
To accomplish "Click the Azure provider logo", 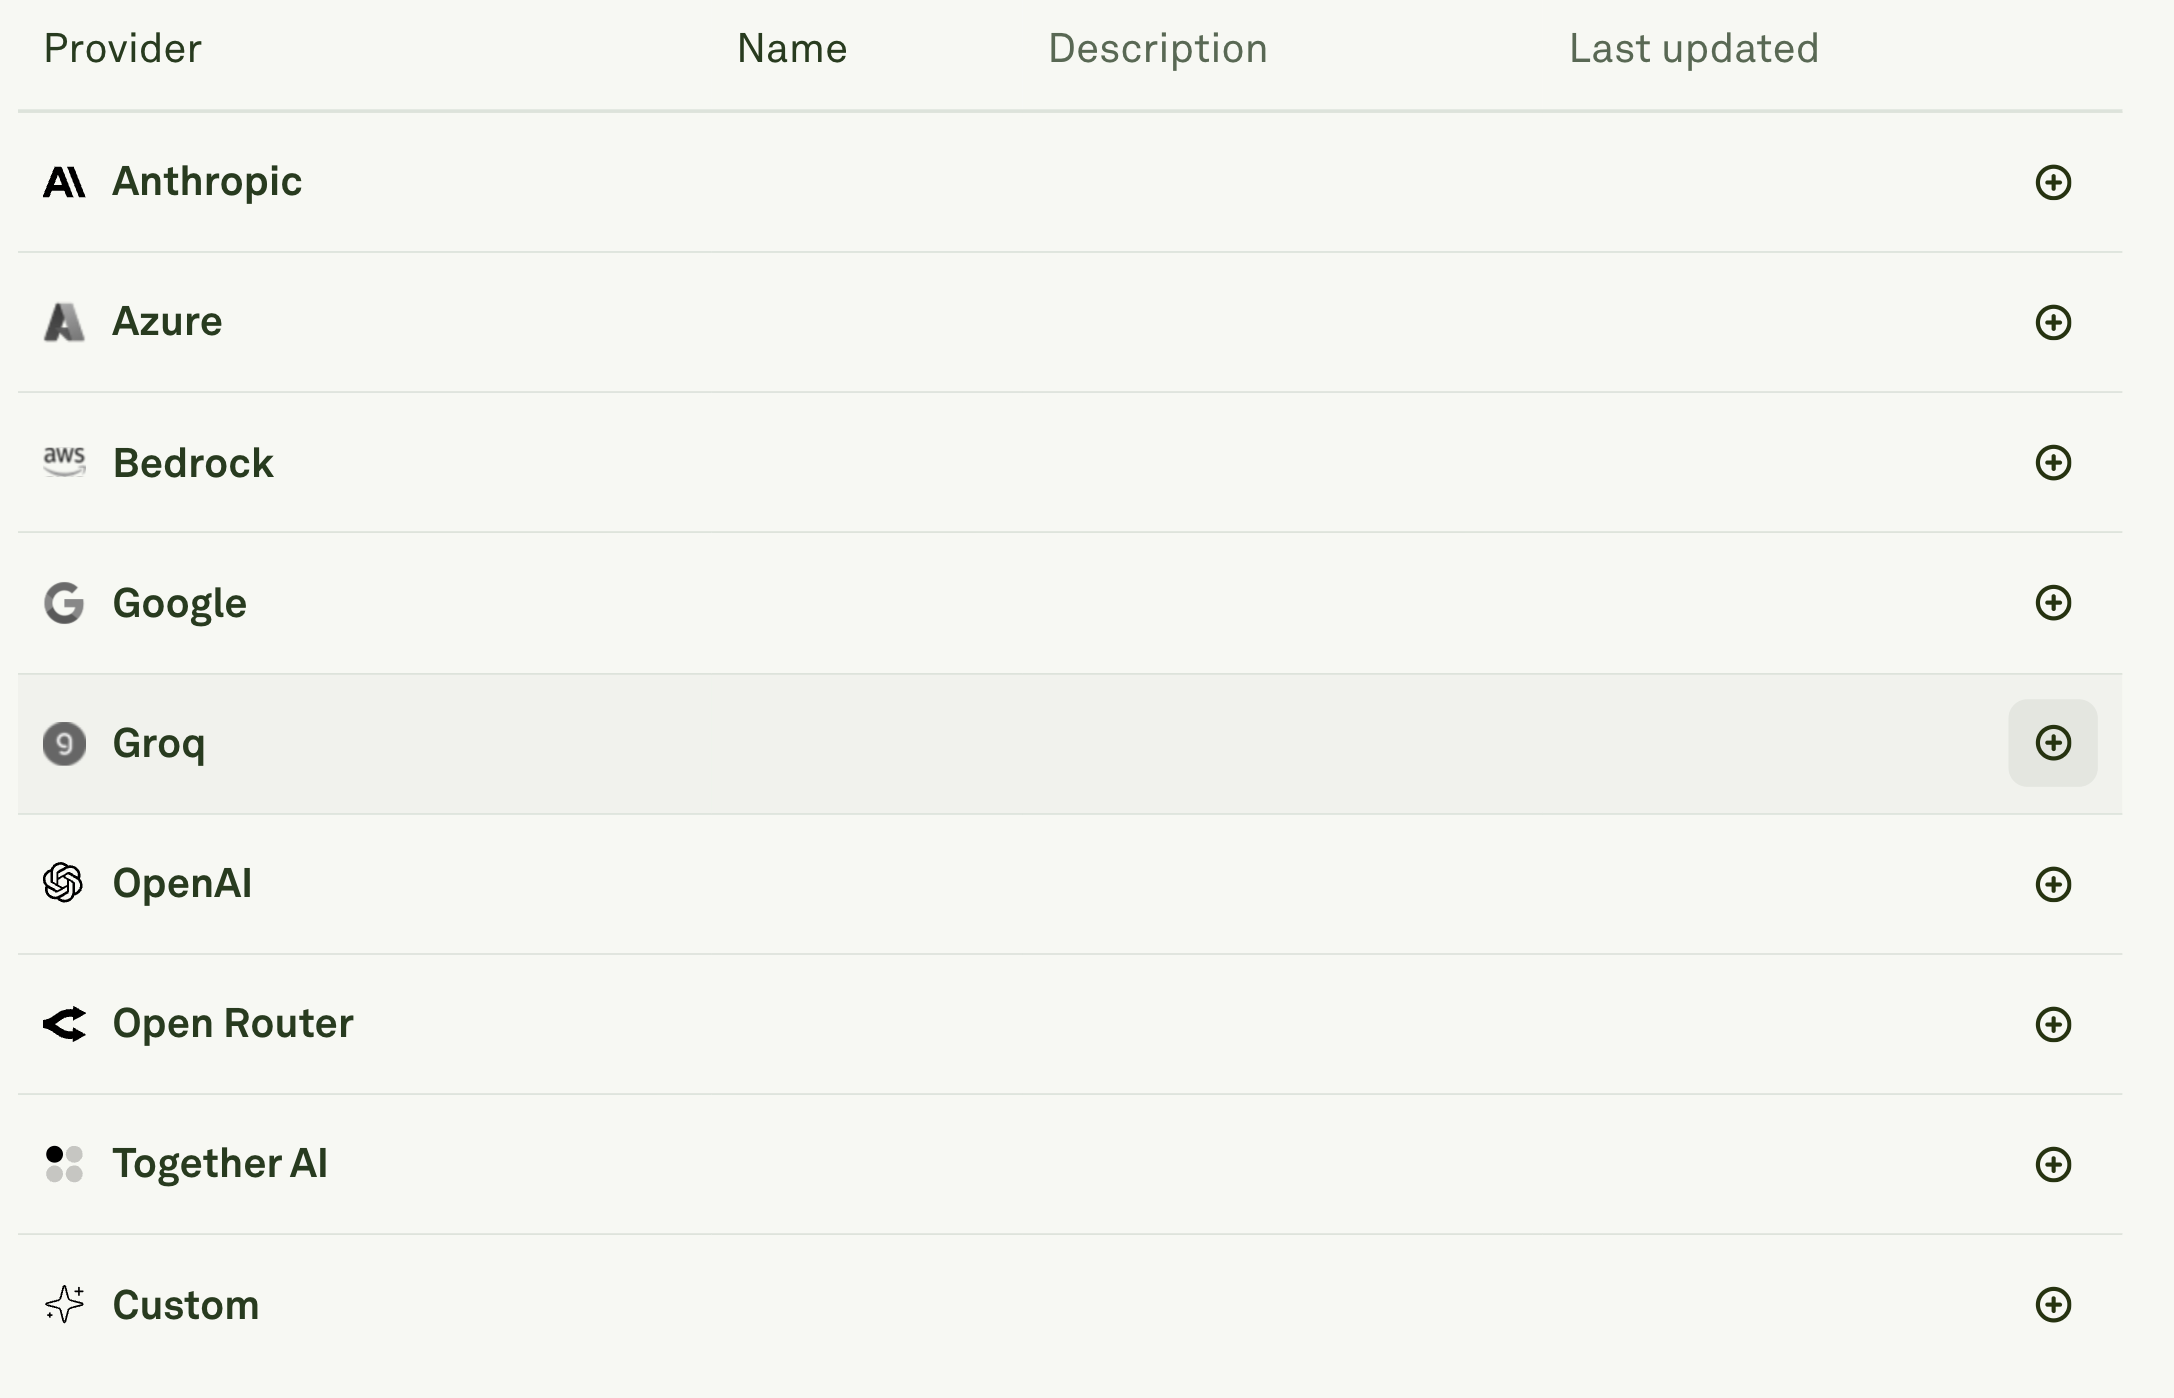I will click(x=64, y=321).
